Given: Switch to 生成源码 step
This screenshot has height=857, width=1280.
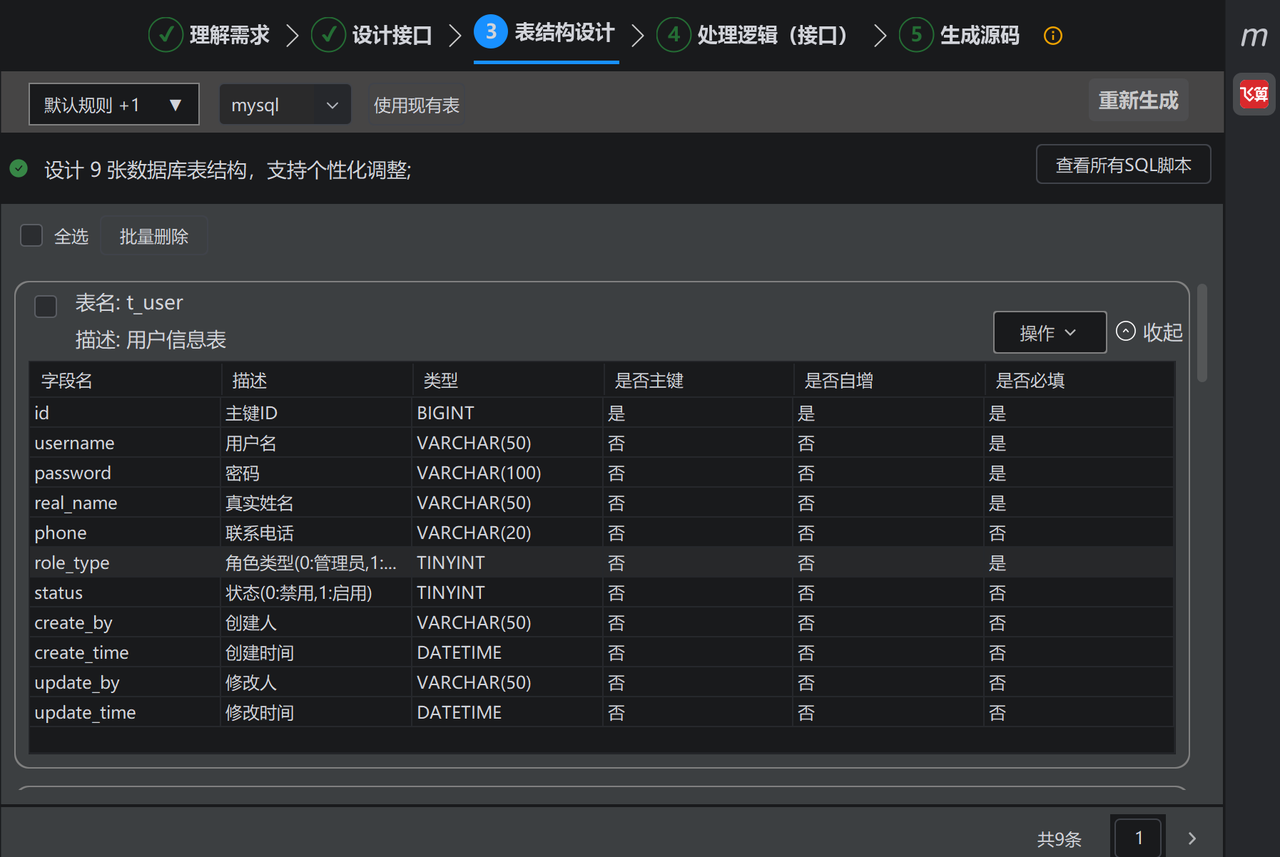Looking at the screenshot, I should coord(980,36).
